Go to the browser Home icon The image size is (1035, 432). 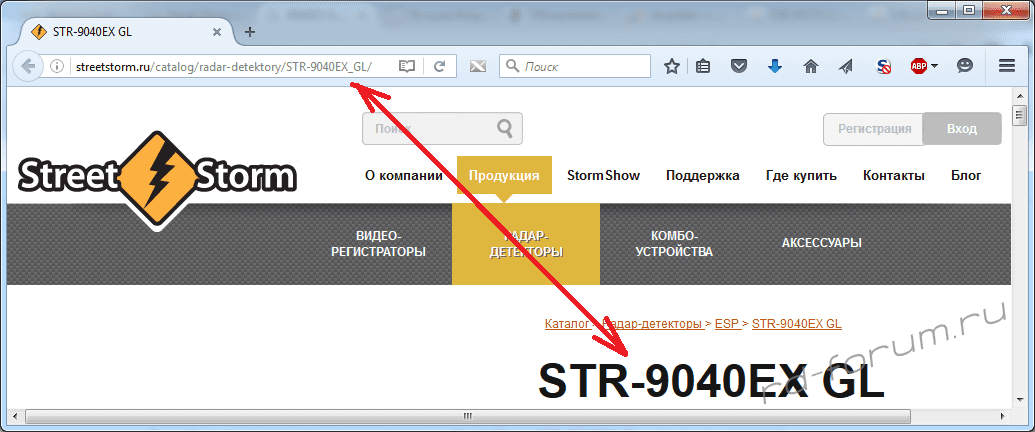[x=810, y=66]
